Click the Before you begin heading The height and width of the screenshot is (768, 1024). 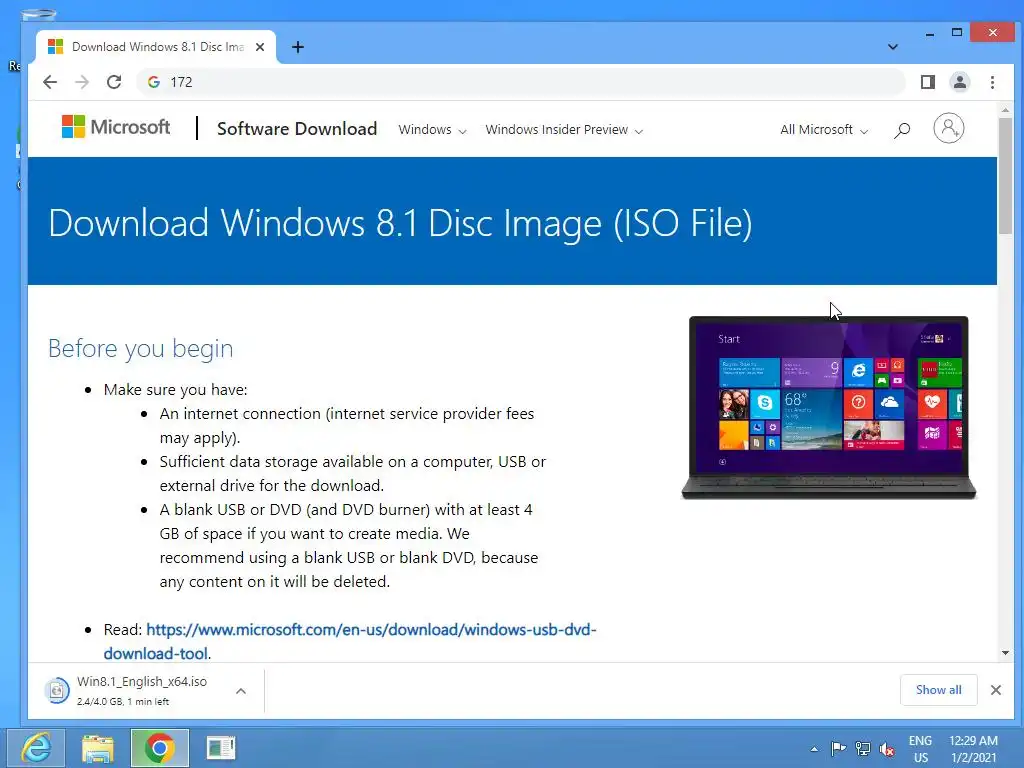pyautogui.click(x=140, y=348)
